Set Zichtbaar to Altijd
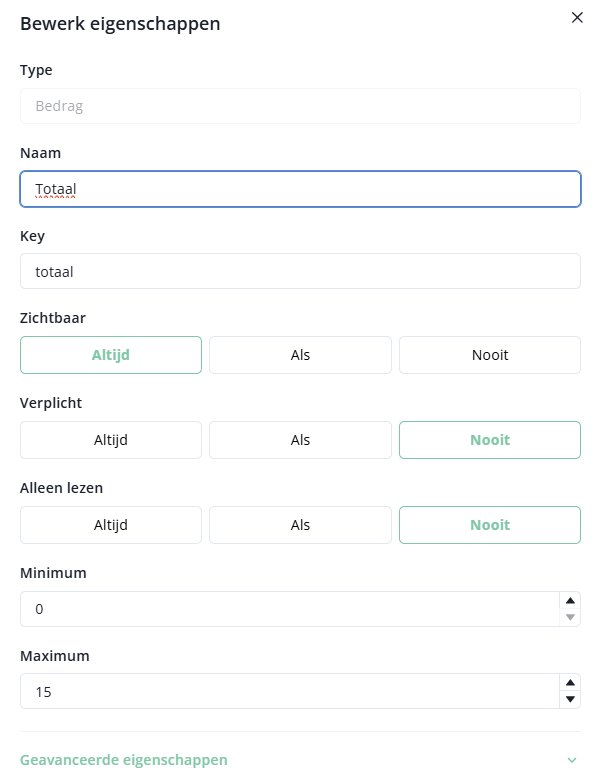Screen dimensions: 601x783 [111, 355]
